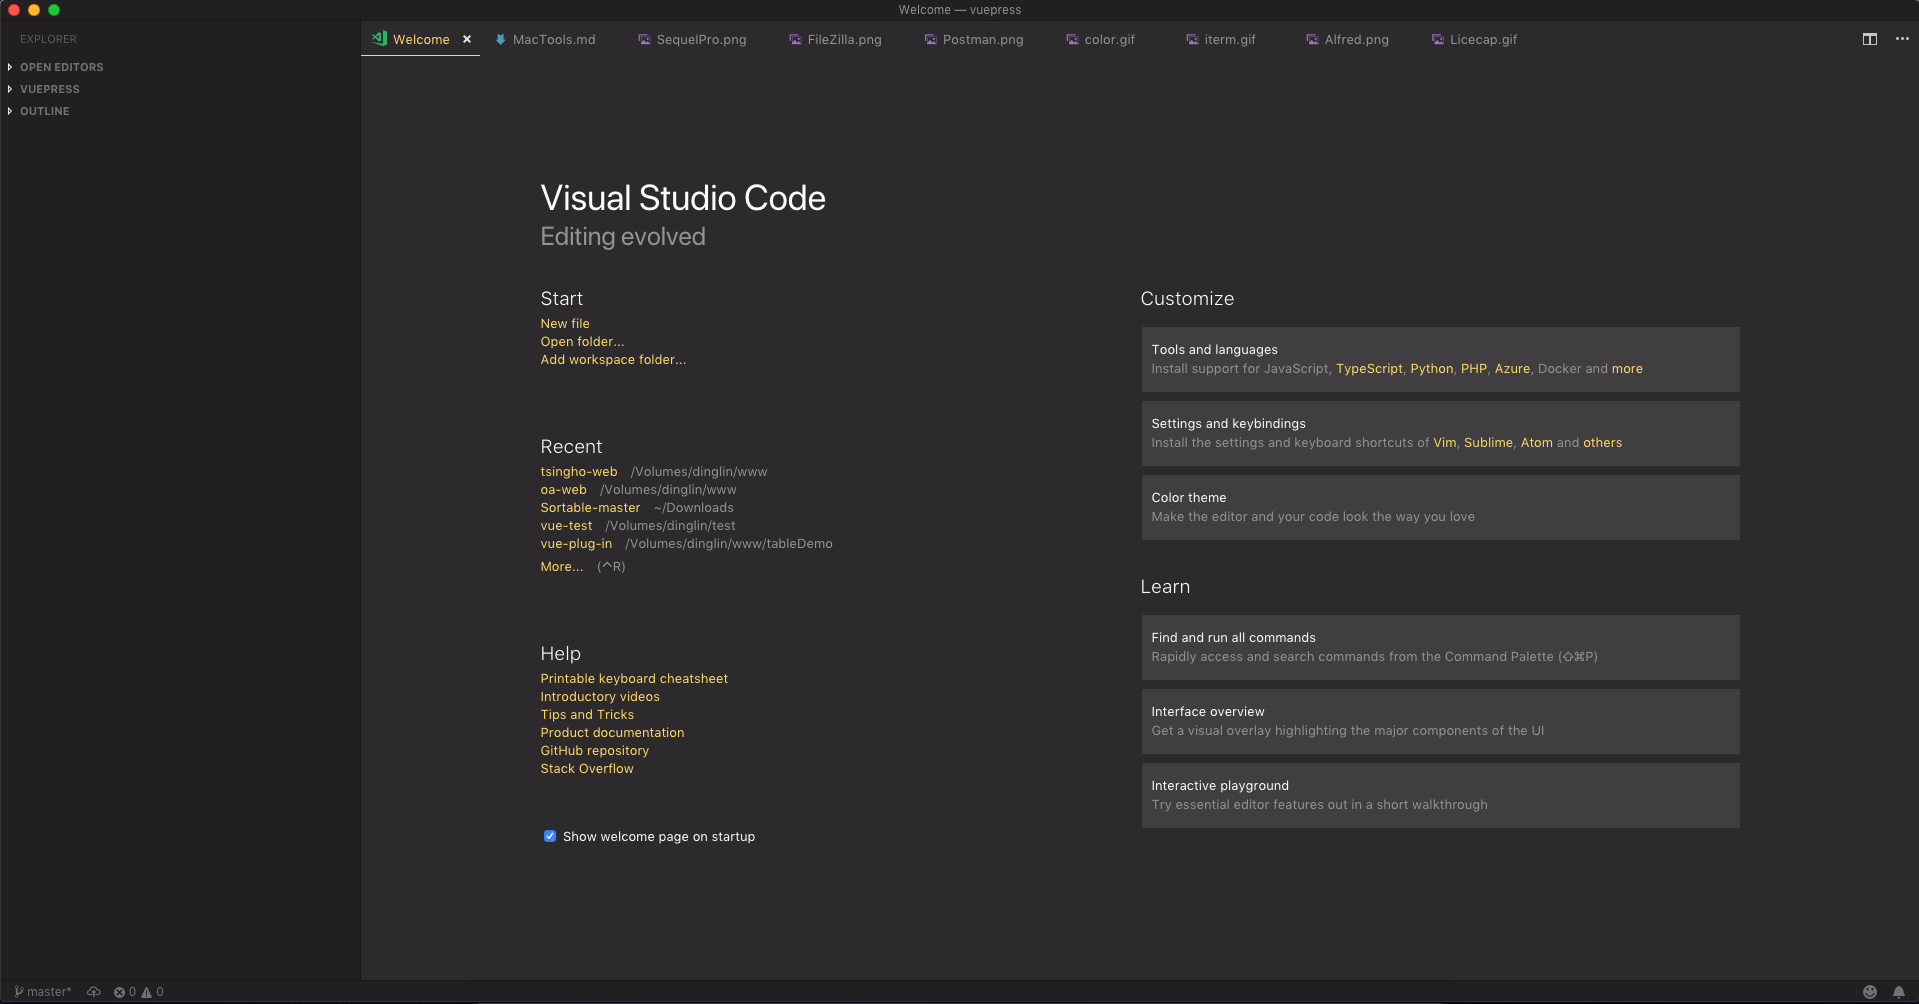The height and width of the screenshot is (1004, 1919).
Task: Close the Welcome tab
Action: 467,39
